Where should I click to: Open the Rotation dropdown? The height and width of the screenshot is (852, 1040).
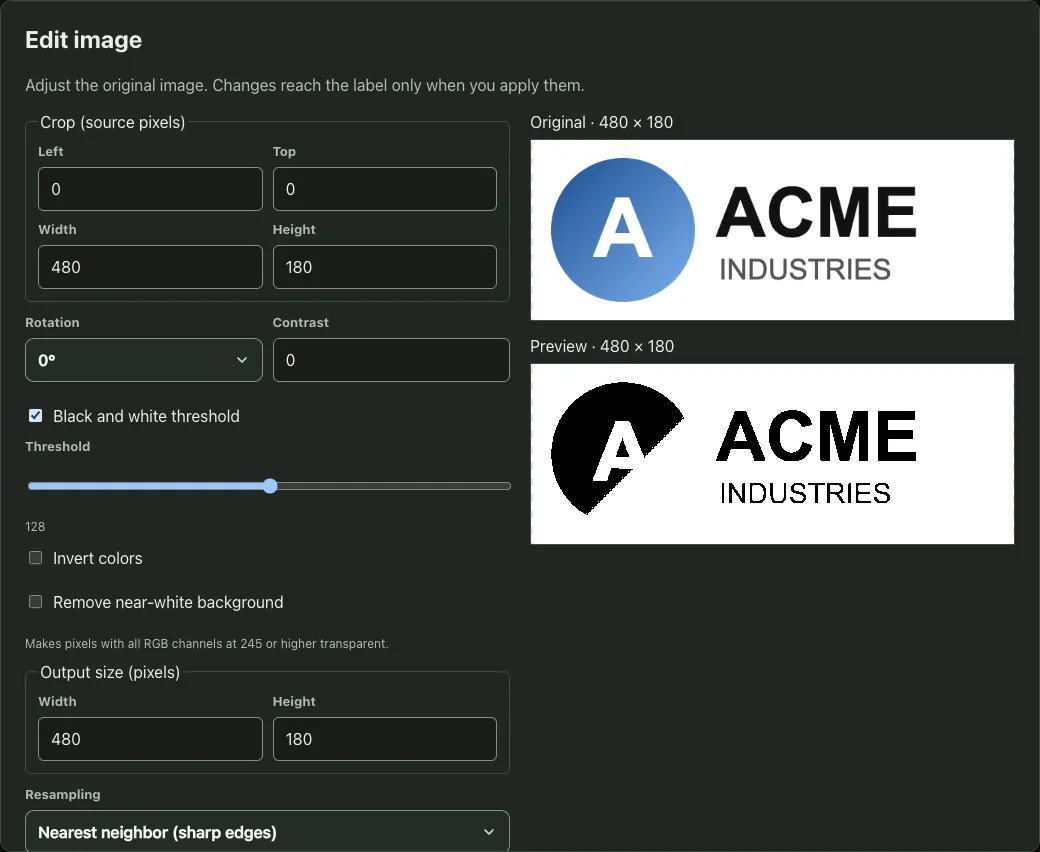pos(144,360)
